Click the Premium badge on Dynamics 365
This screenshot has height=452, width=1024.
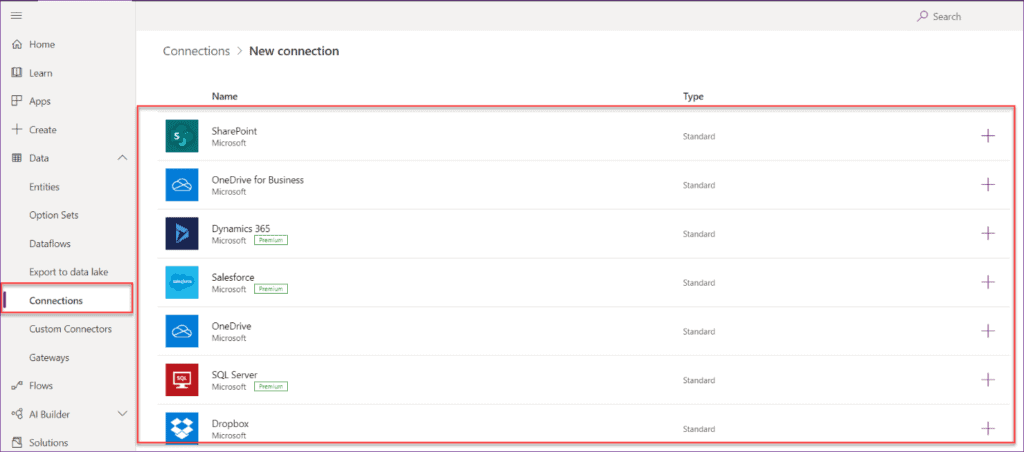[x=270, y=240]
